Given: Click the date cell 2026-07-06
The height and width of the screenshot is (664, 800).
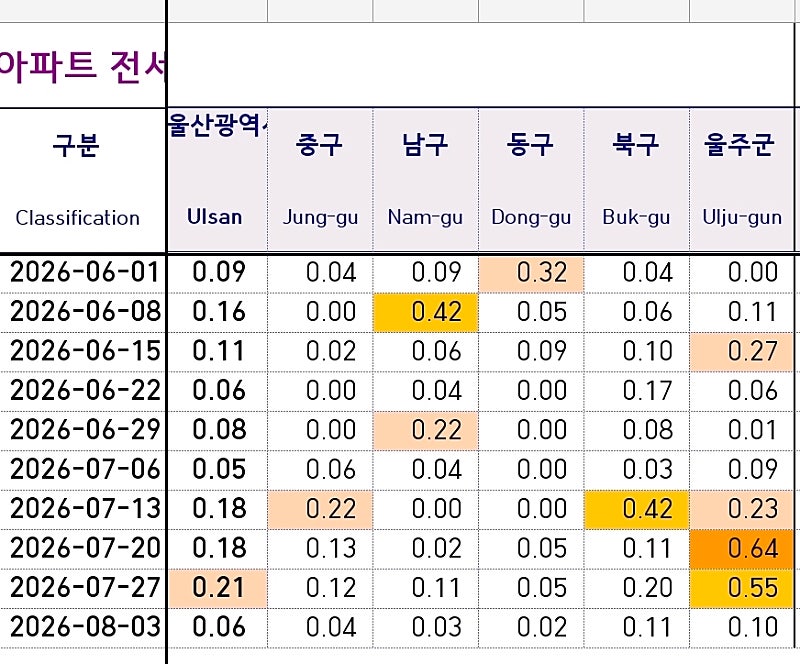Looking at the screenshot, I should pyautogui.click(x=83, y=470).
